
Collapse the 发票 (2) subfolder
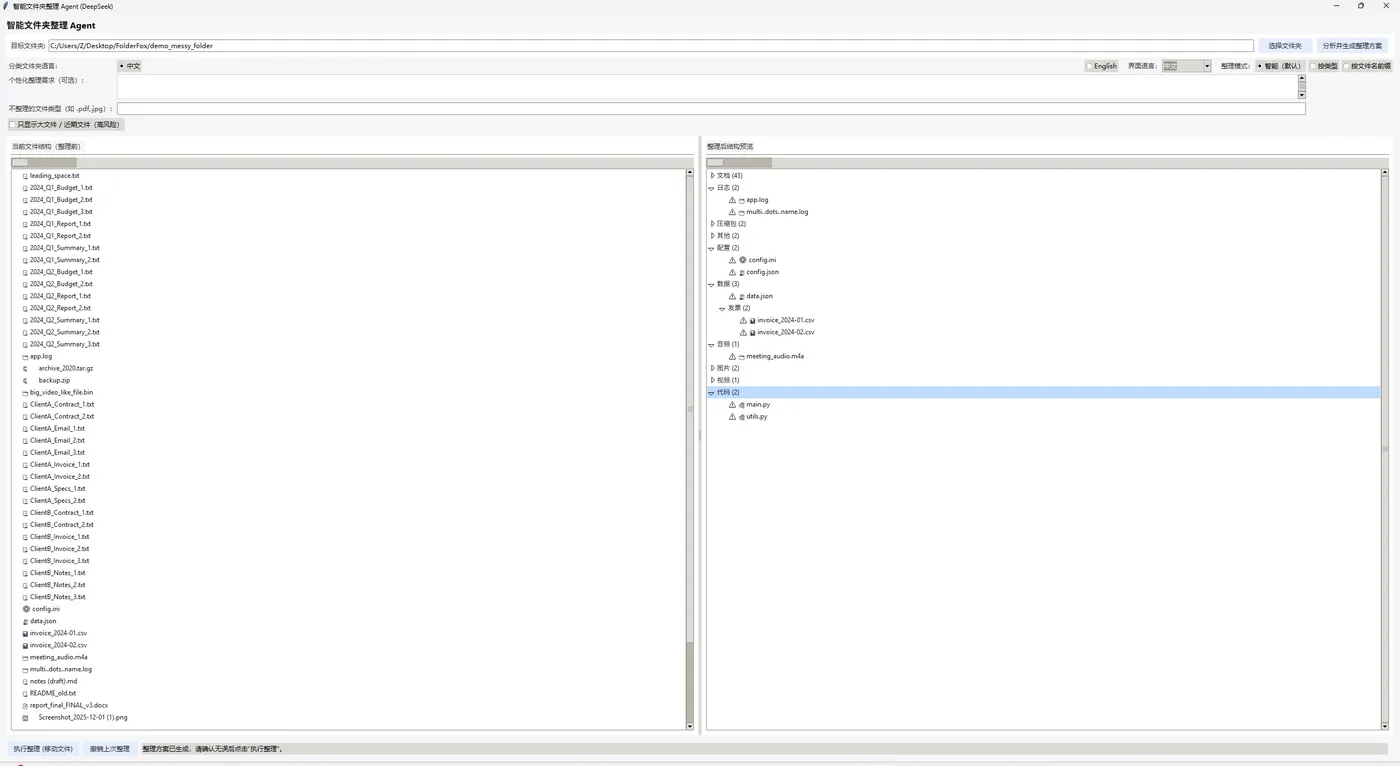[x=722, y=308]
